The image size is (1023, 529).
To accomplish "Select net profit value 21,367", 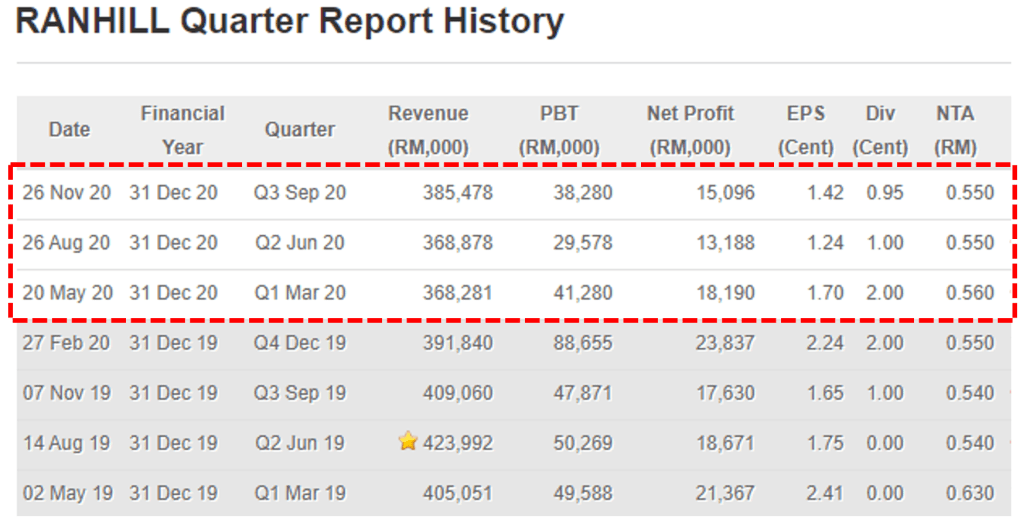I will (725, 493).
